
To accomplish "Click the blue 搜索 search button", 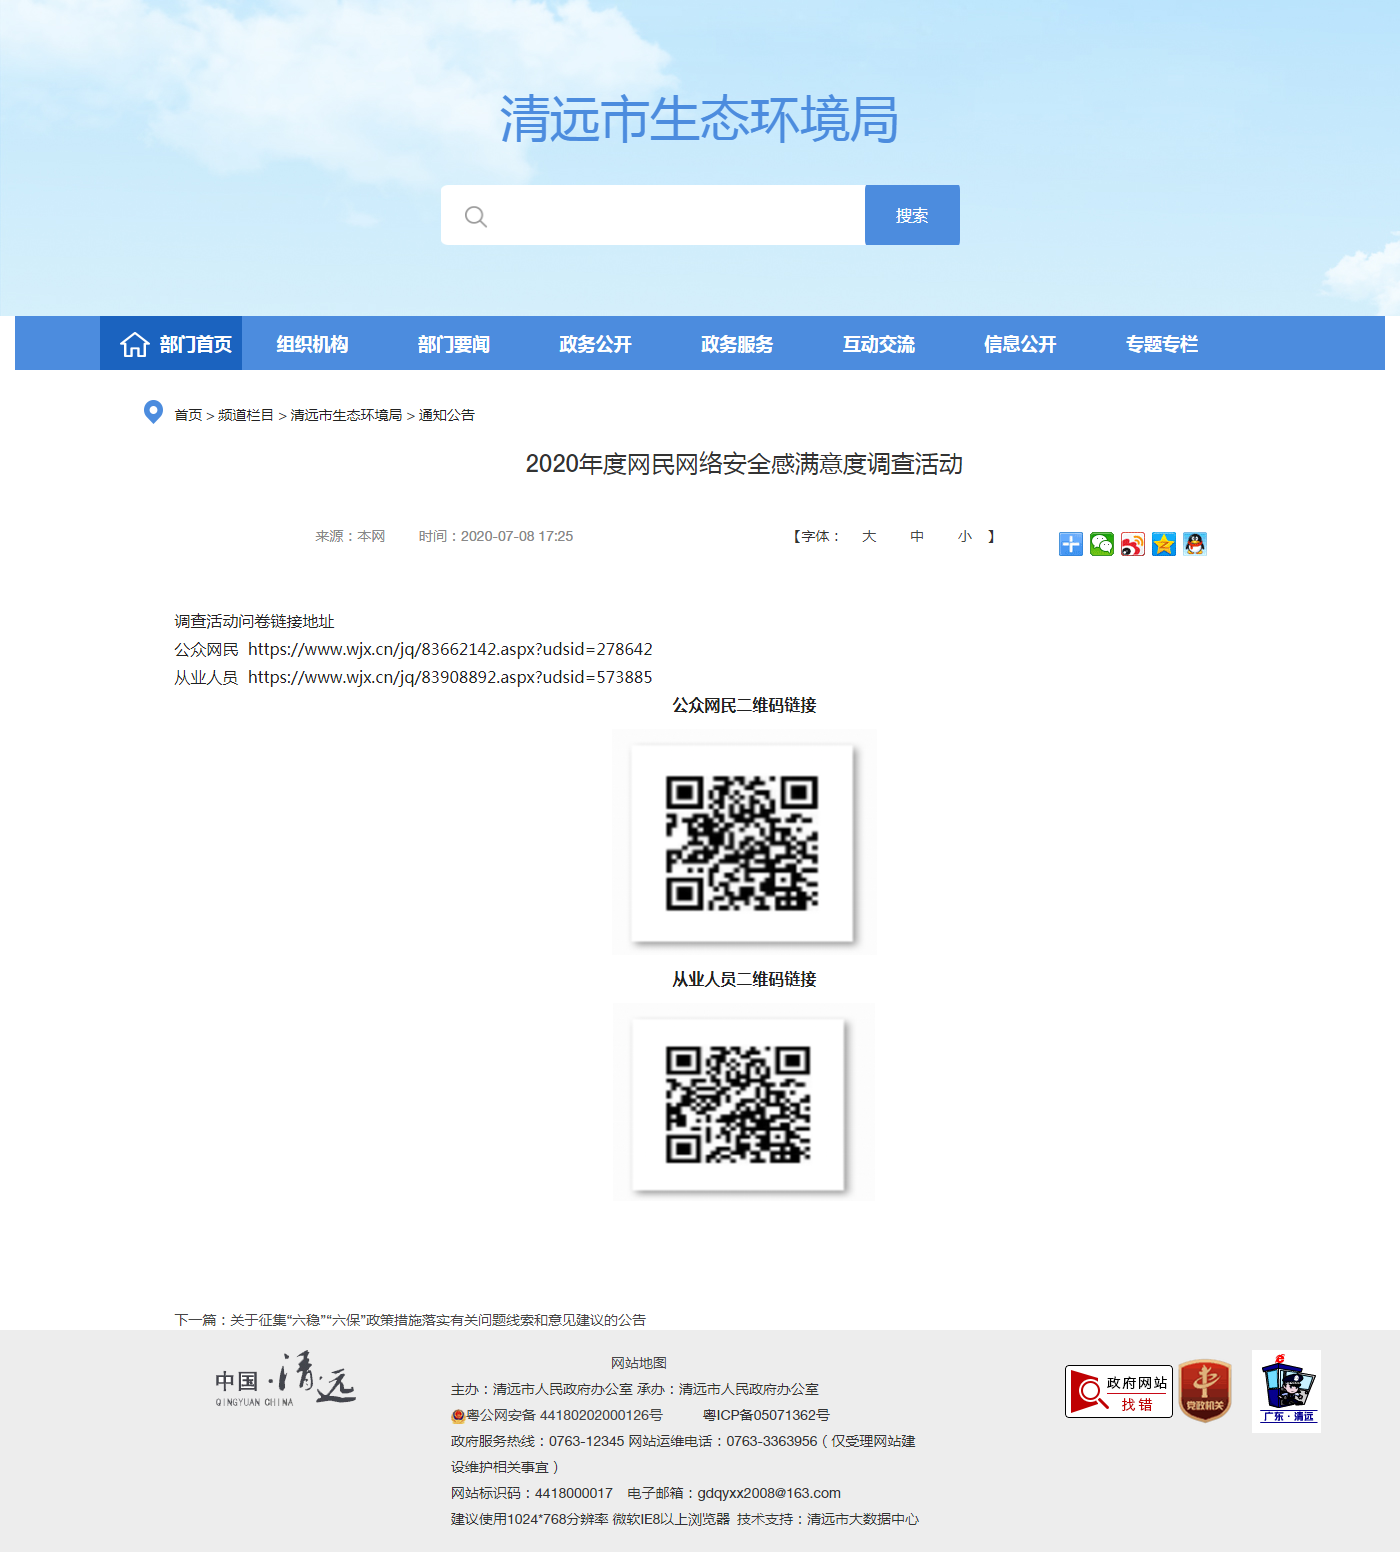I will point(912,215).
